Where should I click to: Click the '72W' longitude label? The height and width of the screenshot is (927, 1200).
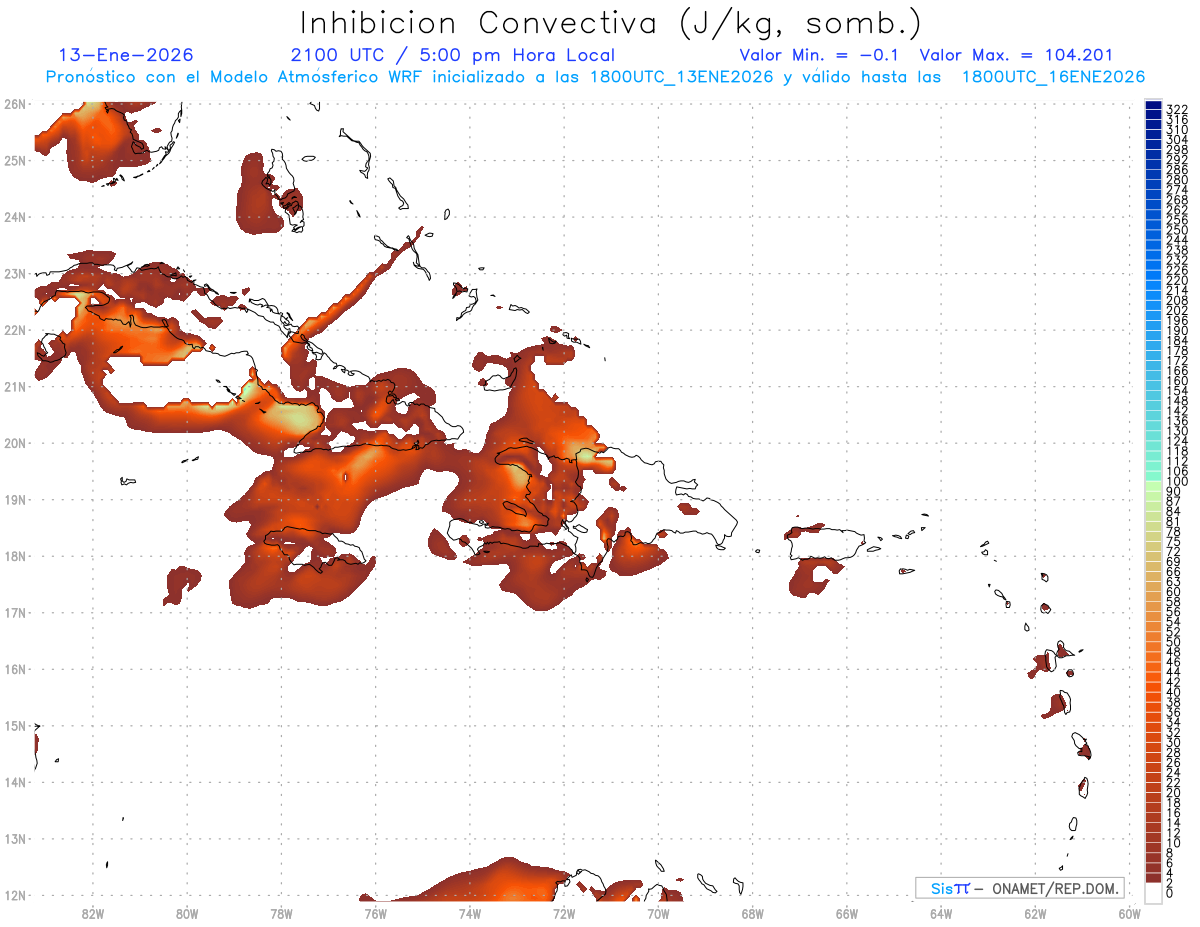(x=564, y=913)
